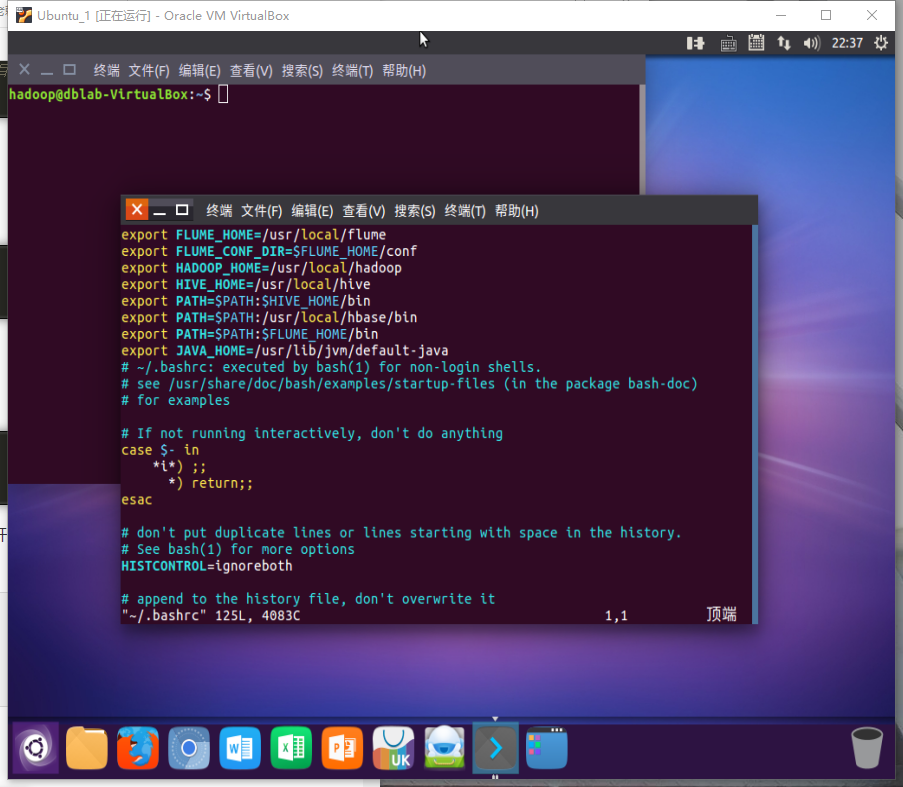Open the blue workspace window dock icon

pyautogui.click(x=547, y=747)
